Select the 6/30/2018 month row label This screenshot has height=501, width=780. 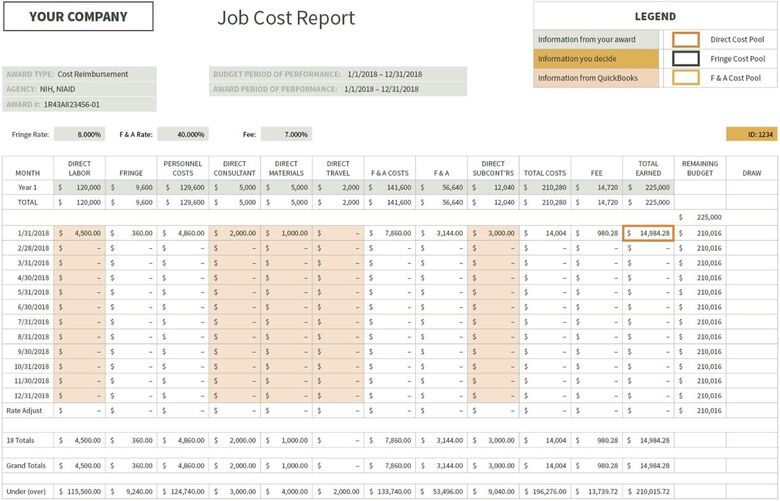[x=28, y=307]
